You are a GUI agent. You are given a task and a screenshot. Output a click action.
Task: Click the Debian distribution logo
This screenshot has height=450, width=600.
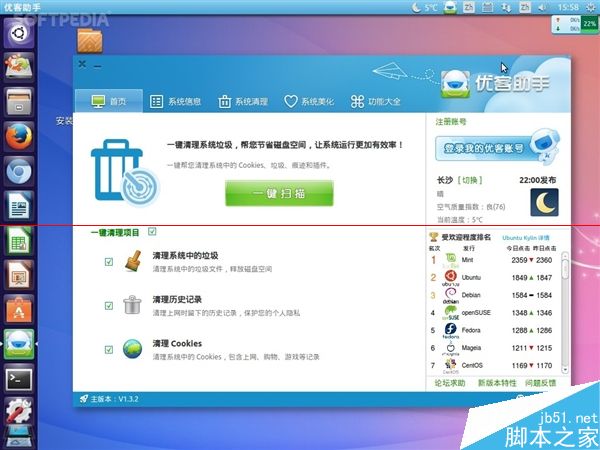(451, 295)
